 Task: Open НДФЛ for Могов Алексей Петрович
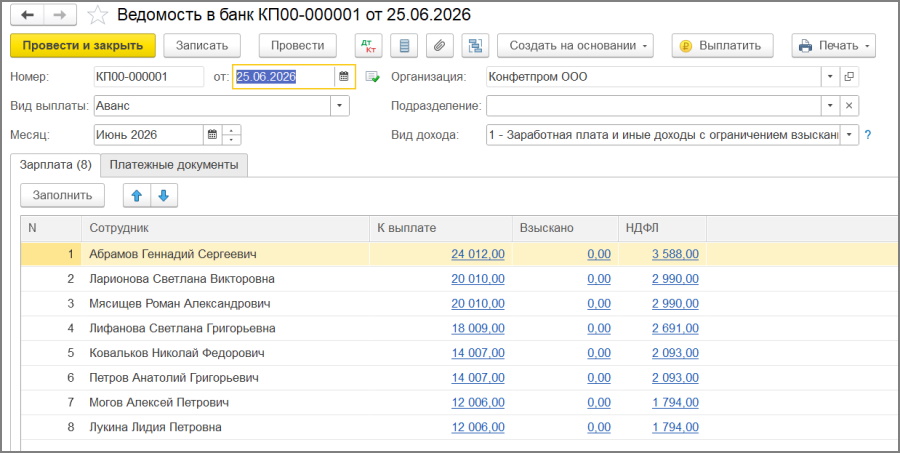coord(675,403)
